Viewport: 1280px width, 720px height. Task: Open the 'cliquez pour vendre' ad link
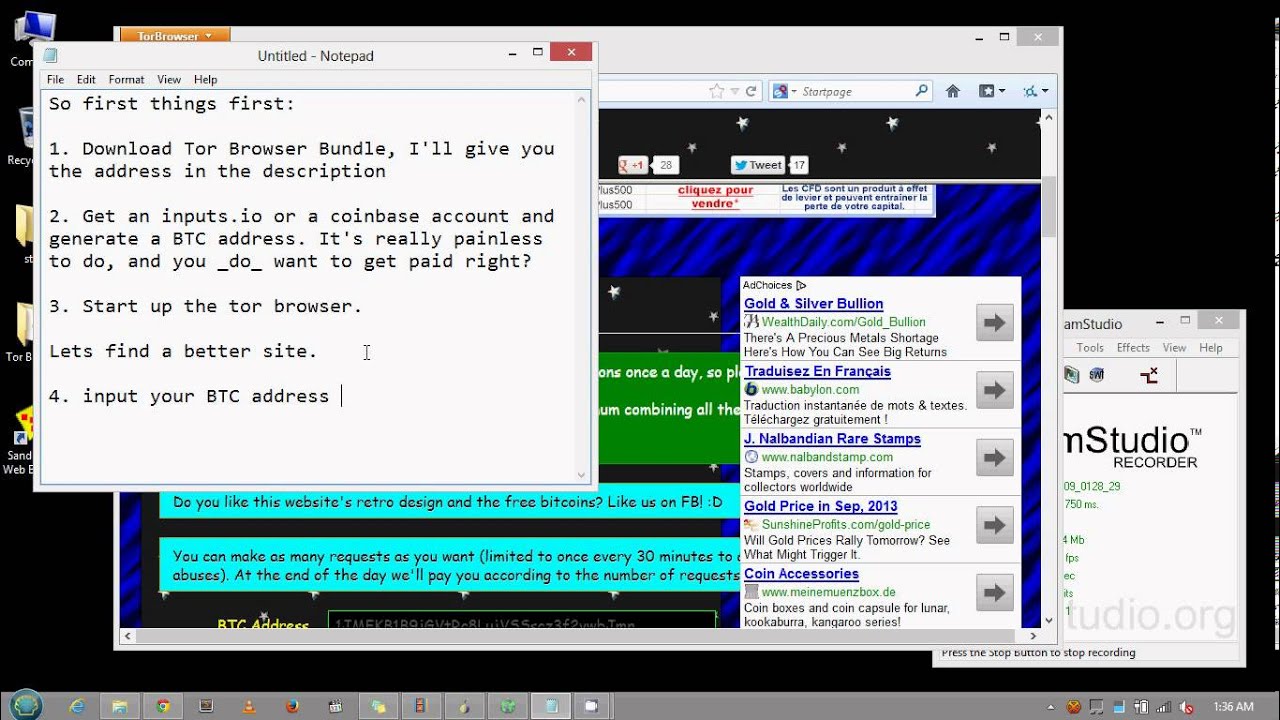715,197
